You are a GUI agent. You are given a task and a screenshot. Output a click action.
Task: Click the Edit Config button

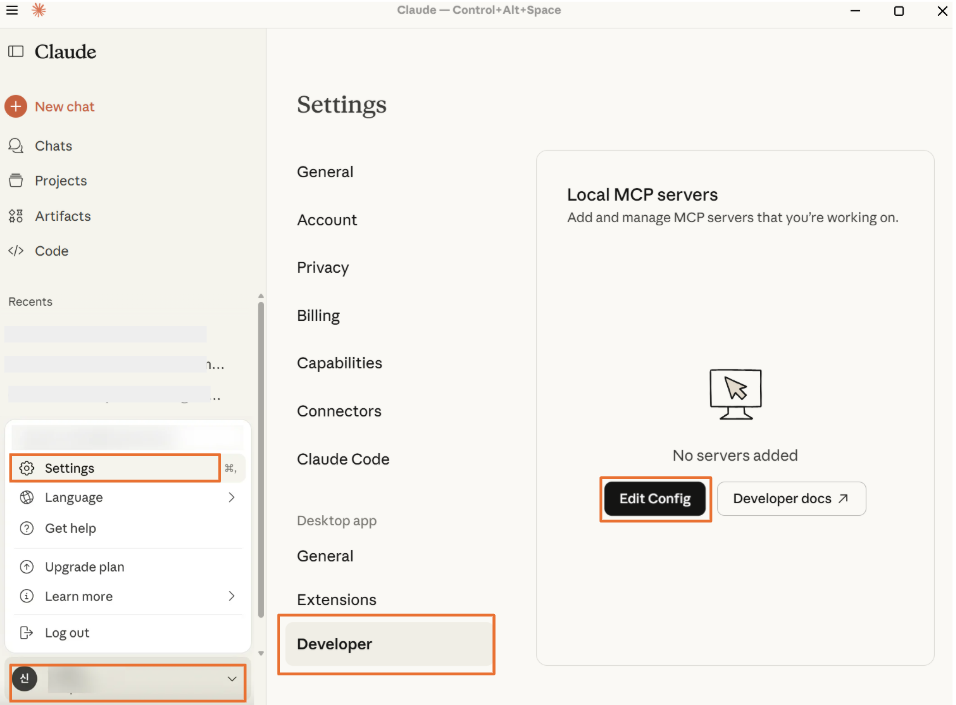655,499
